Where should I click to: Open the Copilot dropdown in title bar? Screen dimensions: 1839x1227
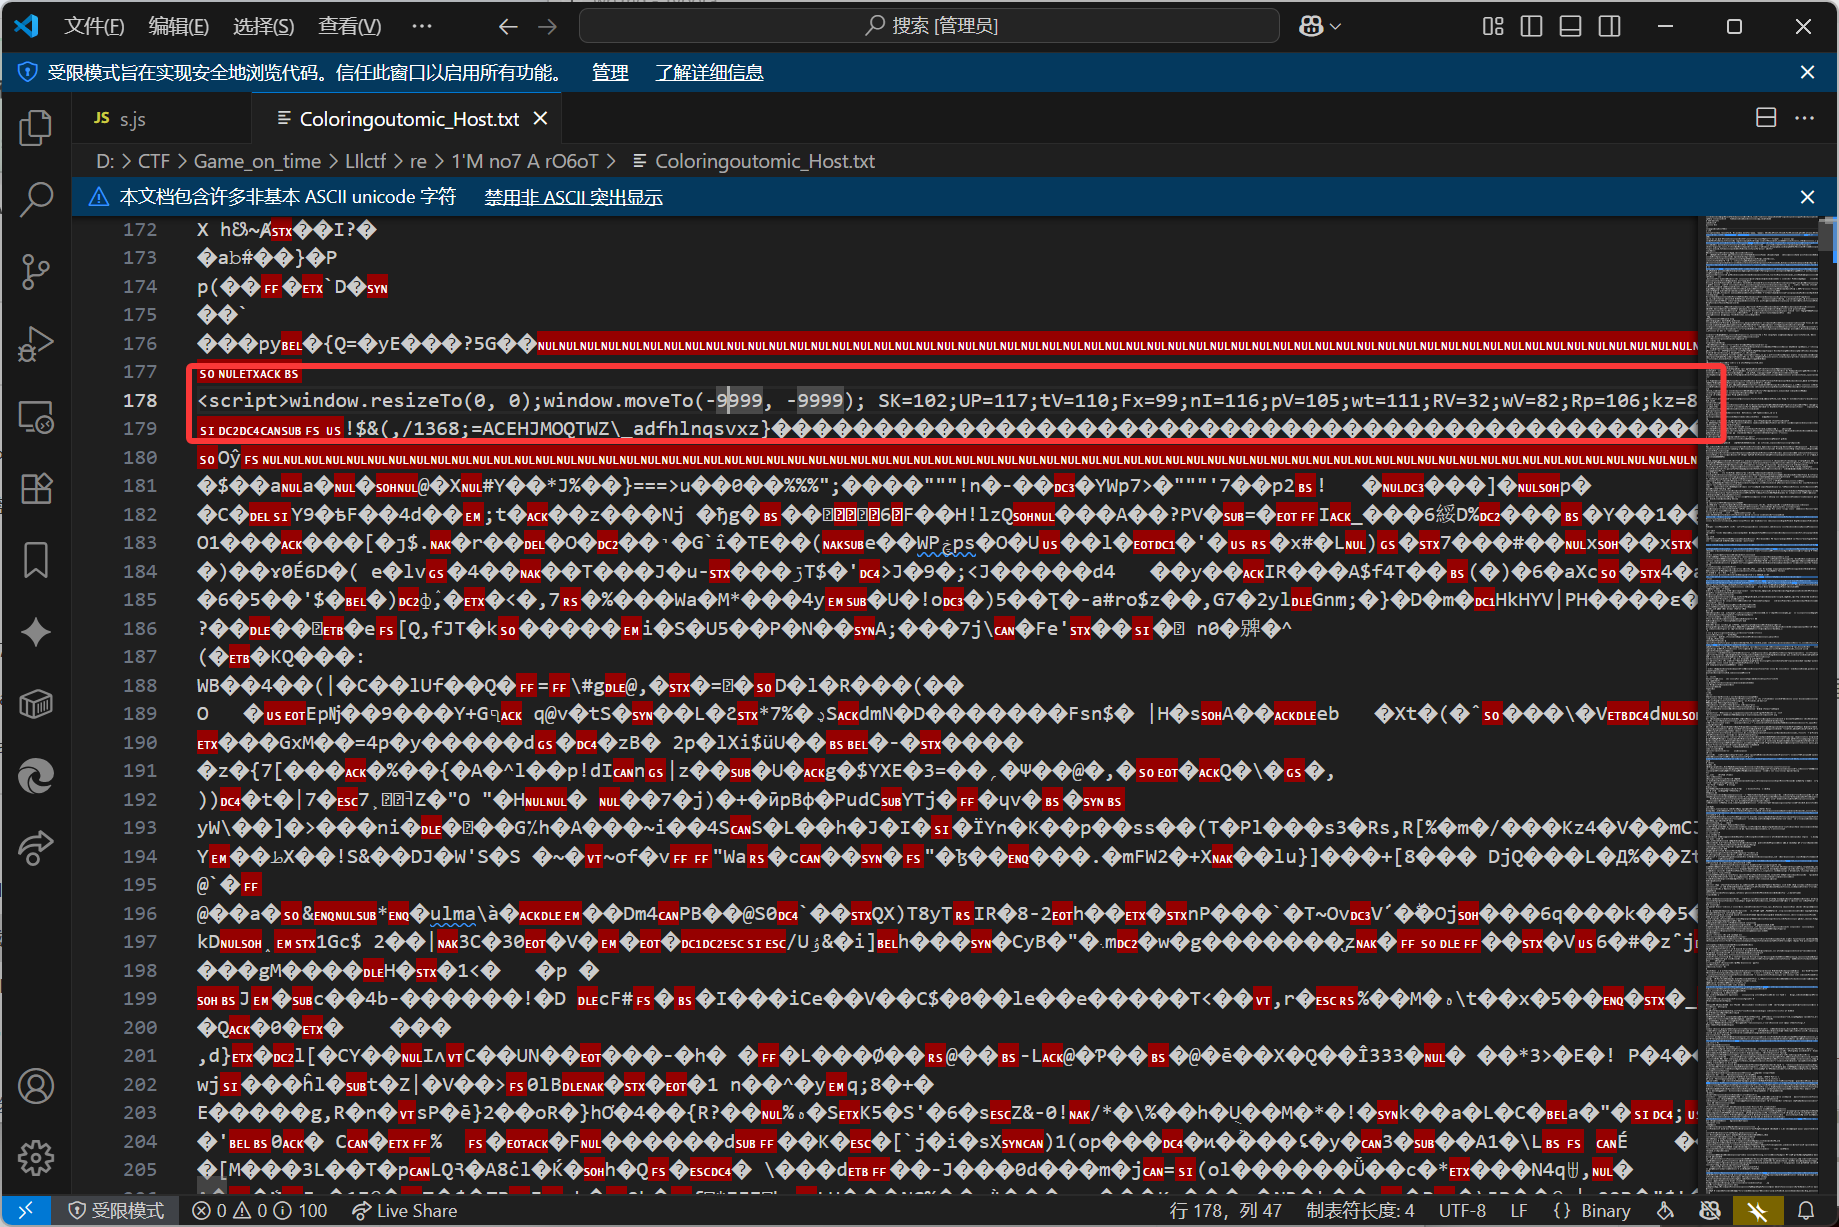click(1319, 26)
